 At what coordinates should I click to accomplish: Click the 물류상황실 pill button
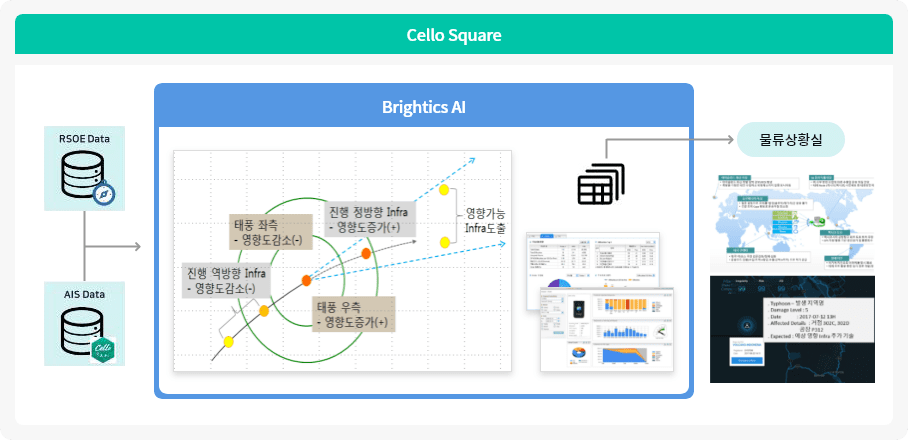click(x=790, y=140)
